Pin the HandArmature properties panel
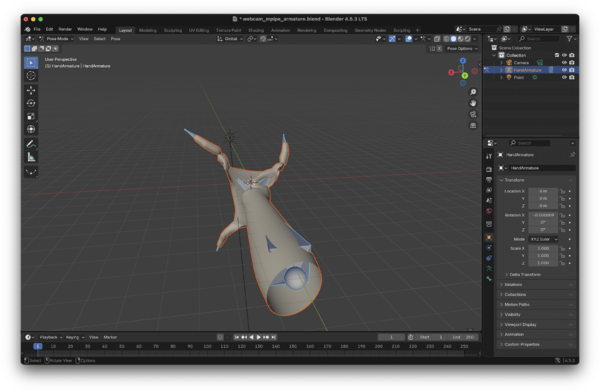Screen dimensions: 600x392 click(x=572, y=155)
